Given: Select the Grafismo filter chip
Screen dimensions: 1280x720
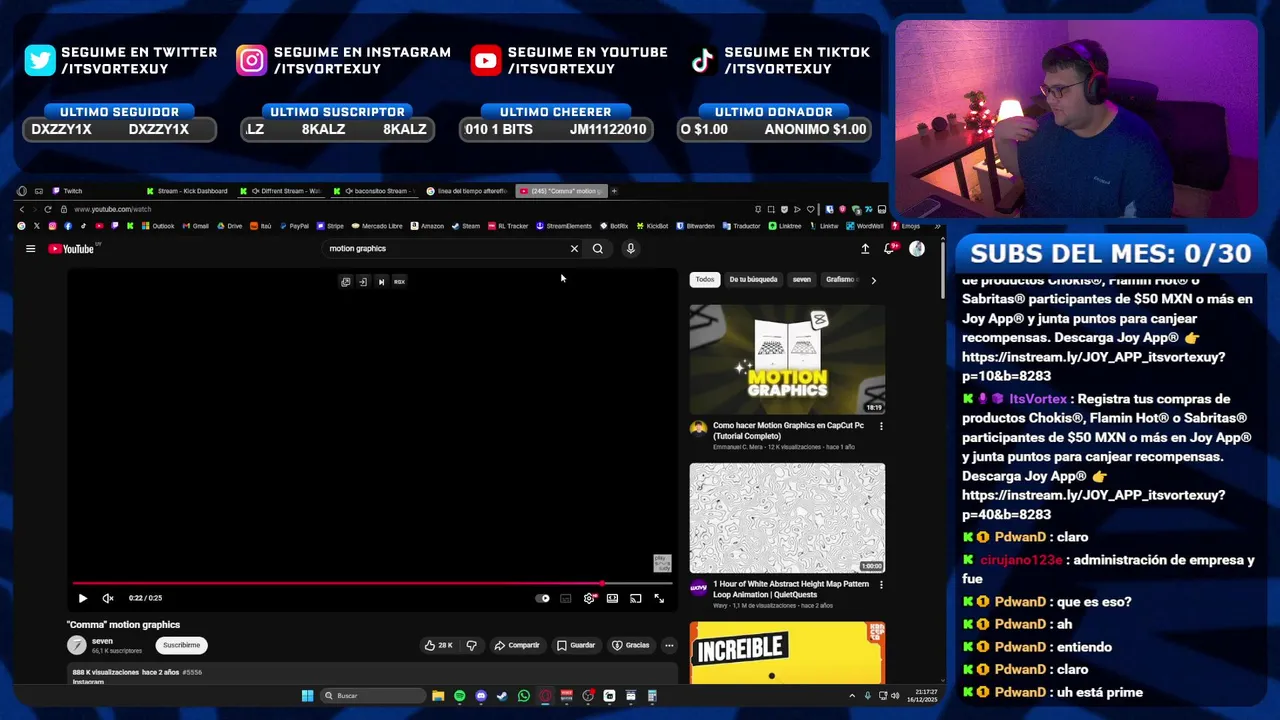Looking at the screenshot, I should (x=841, y=280).
